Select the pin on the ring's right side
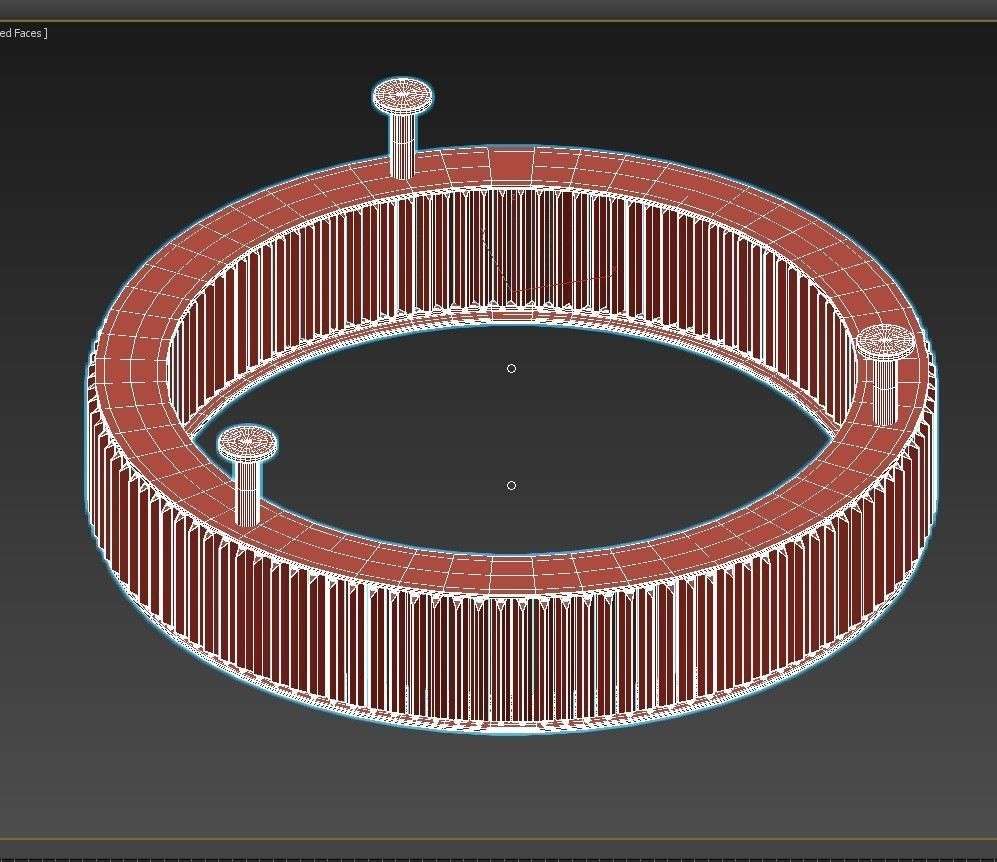 [x=885, y=374]
